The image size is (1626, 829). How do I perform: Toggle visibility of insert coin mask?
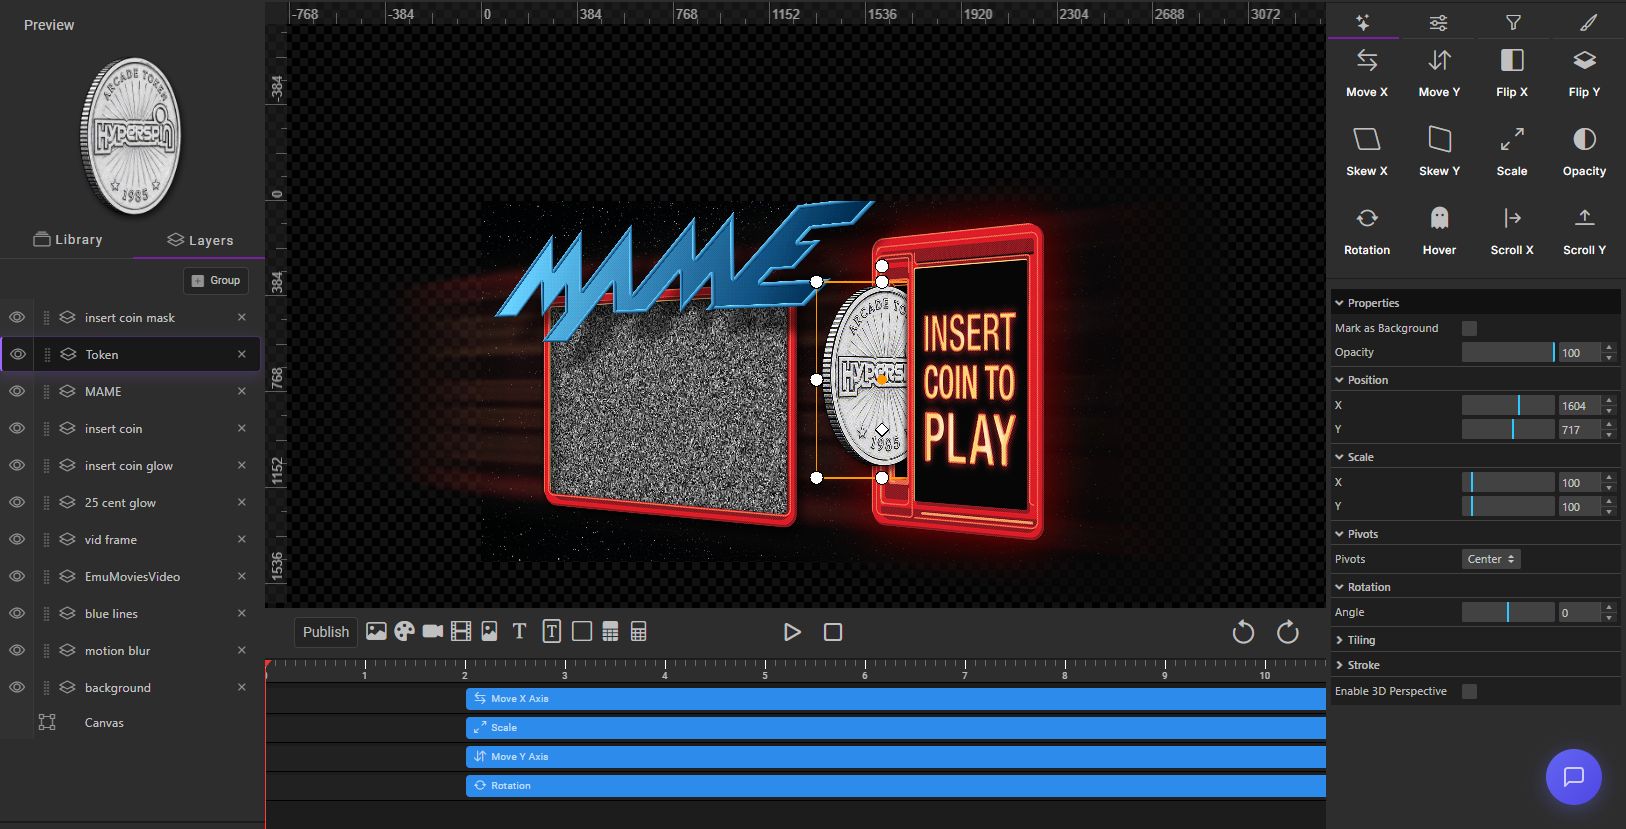[17, 317]
